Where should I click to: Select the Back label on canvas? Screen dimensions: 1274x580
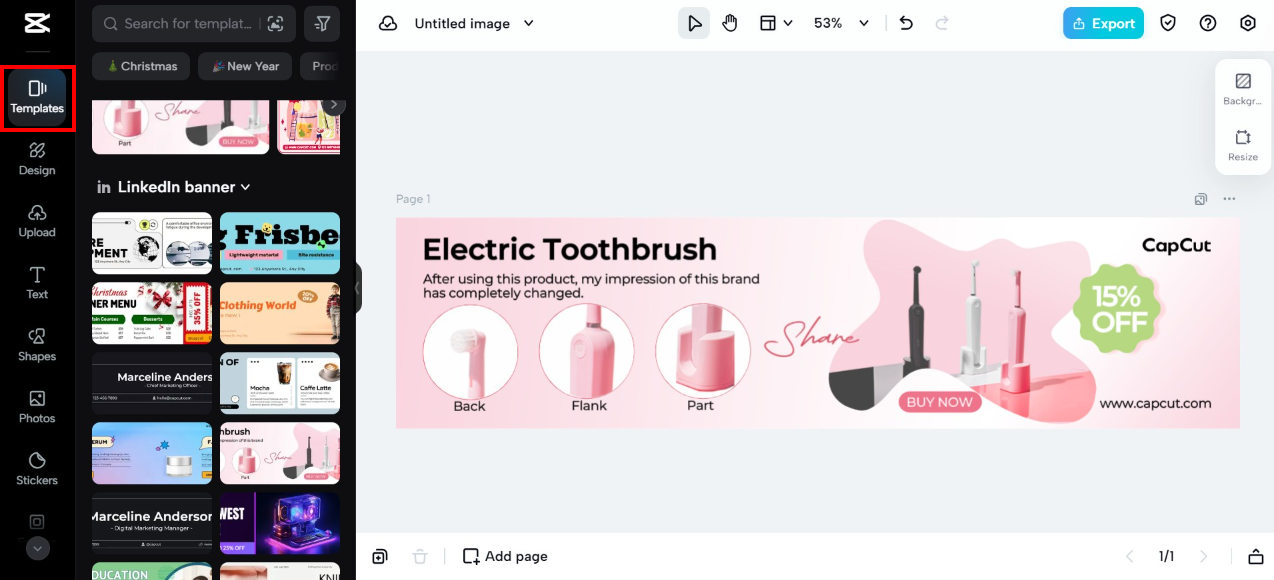pos(469,406)
